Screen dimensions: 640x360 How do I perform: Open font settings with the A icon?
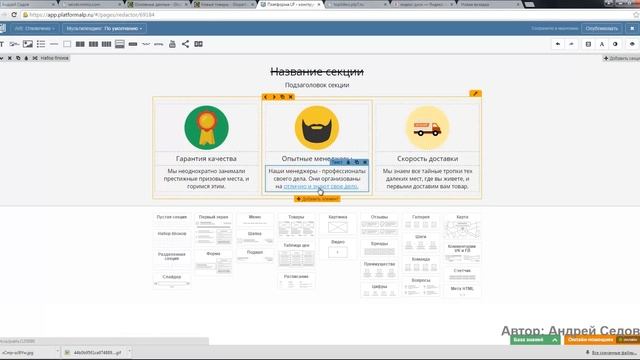602,44
